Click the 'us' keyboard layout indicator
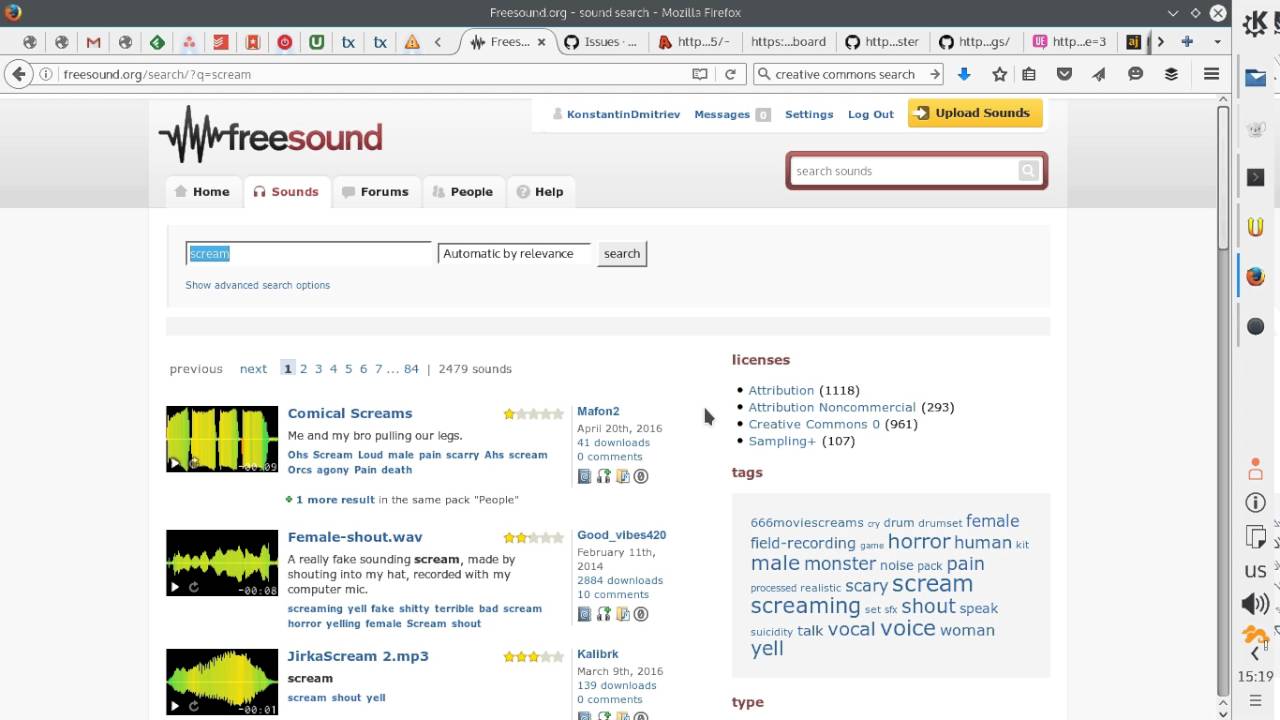Viewport: 1280px width, 720px height. tap(1255, 571)
